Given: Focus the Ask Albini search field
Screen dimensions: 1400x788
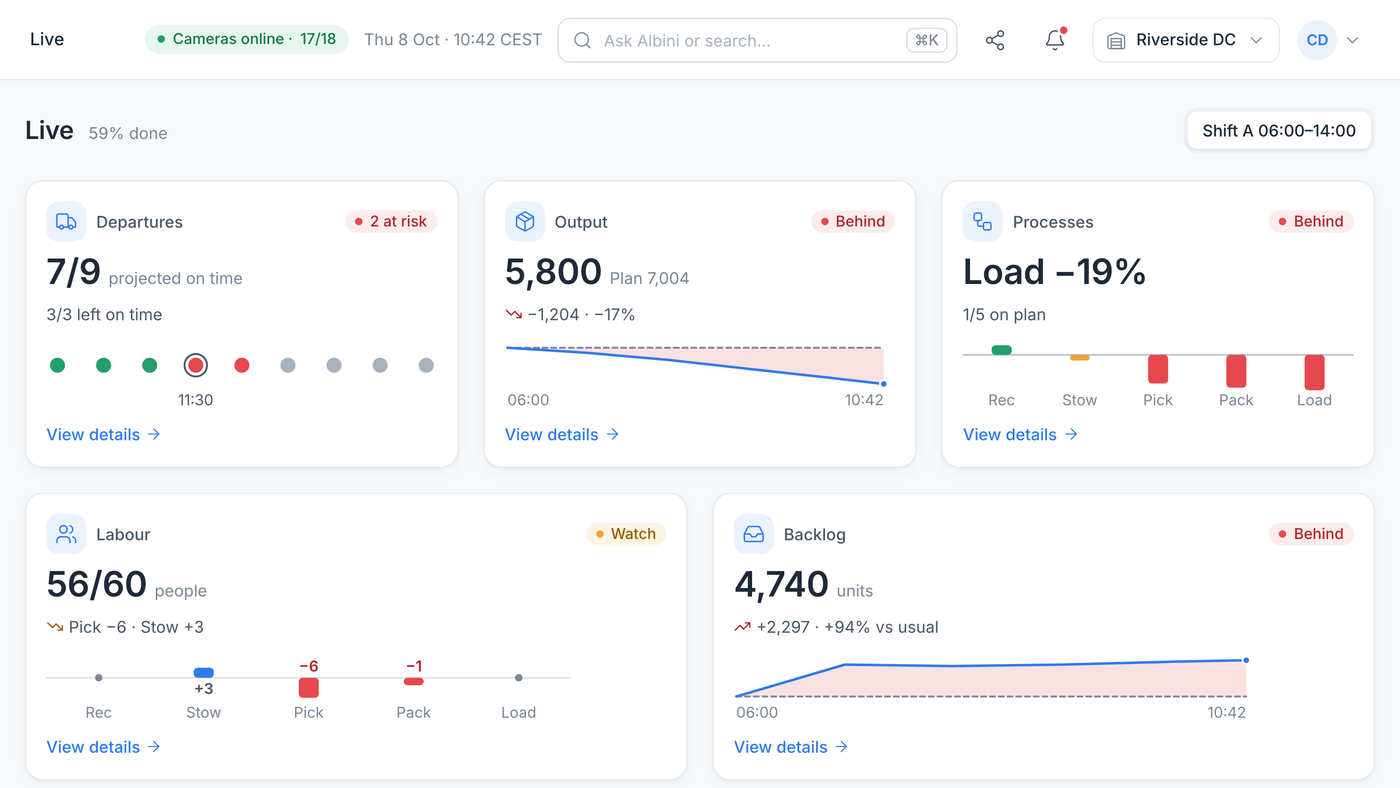Looking at the screenshot, I should pyautogui.click(x=757, y=40).
